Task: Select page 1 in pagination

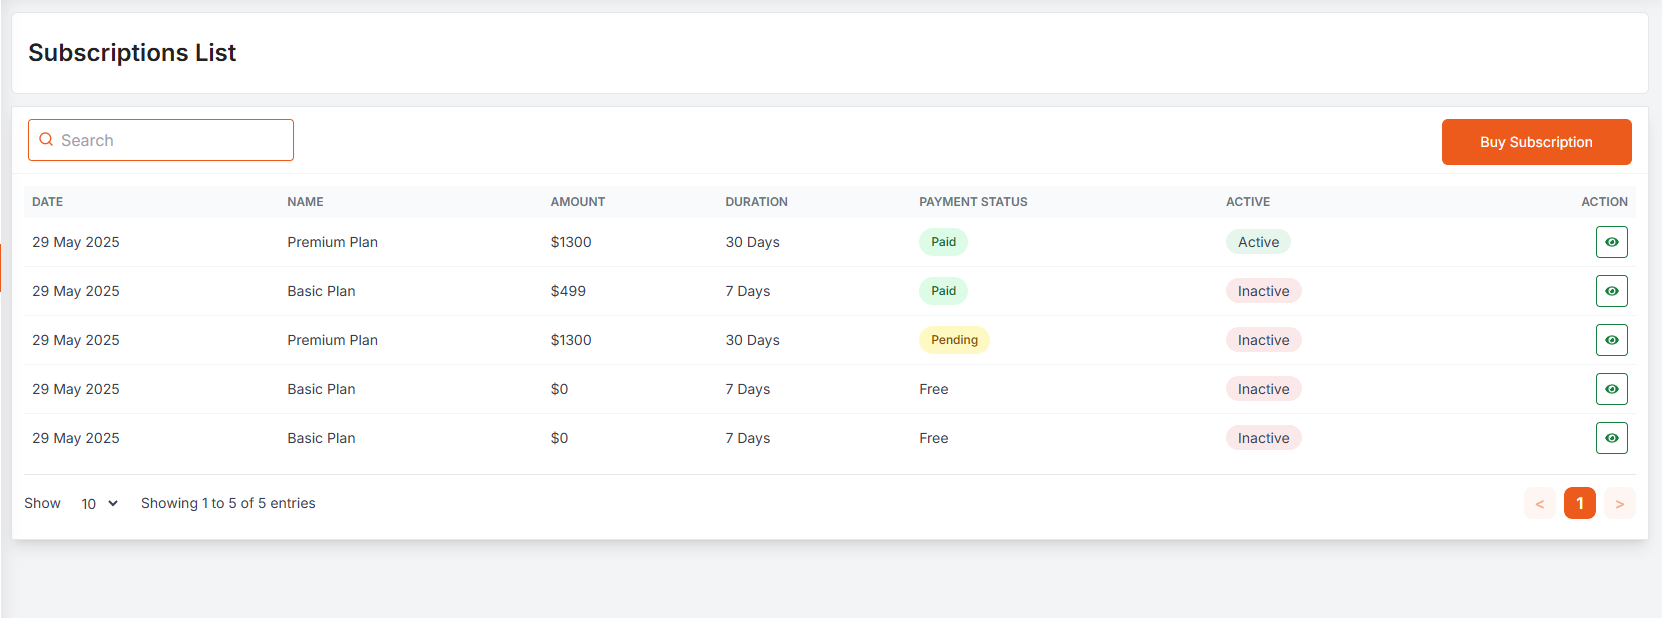Action: coord(1579,503)
